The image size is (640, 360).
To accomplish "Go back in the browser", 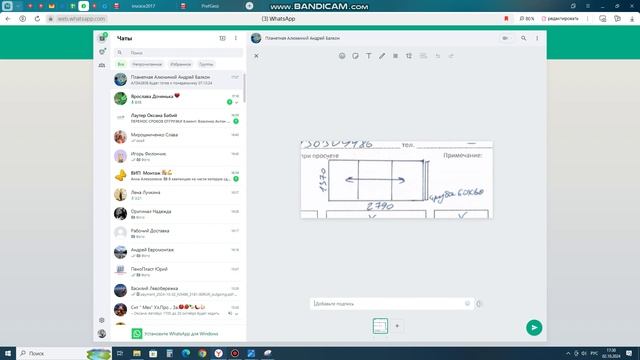I will (8, 19).
